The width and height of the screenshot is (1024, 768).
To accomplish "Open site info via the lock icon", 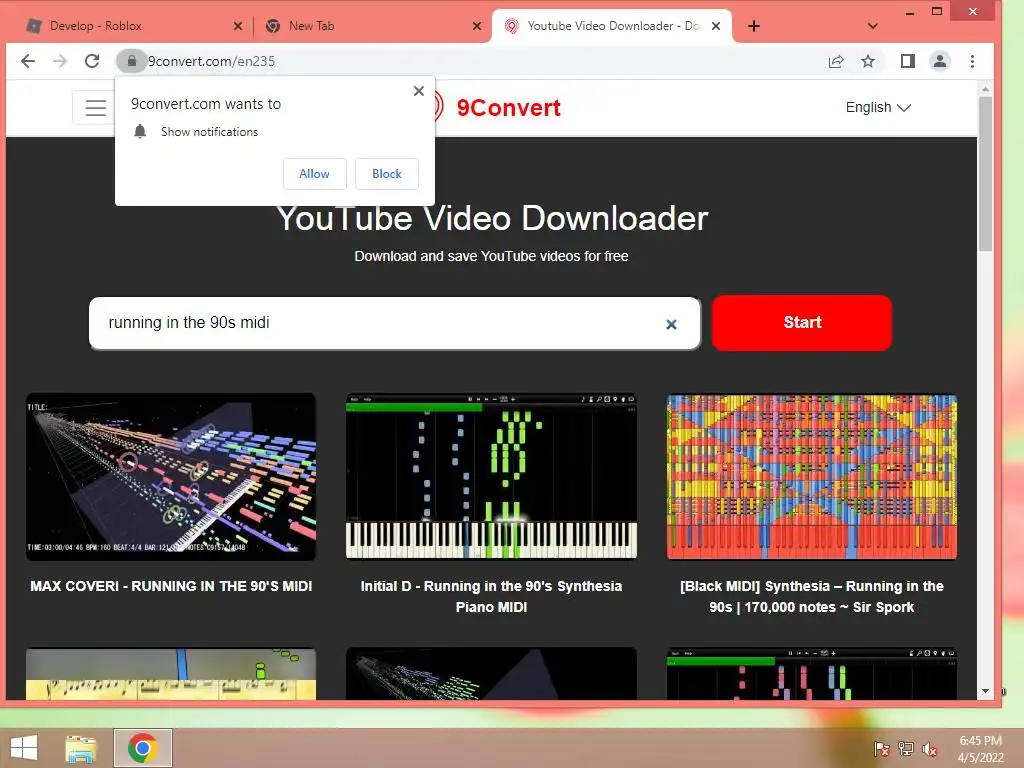I will click(131, 61).
